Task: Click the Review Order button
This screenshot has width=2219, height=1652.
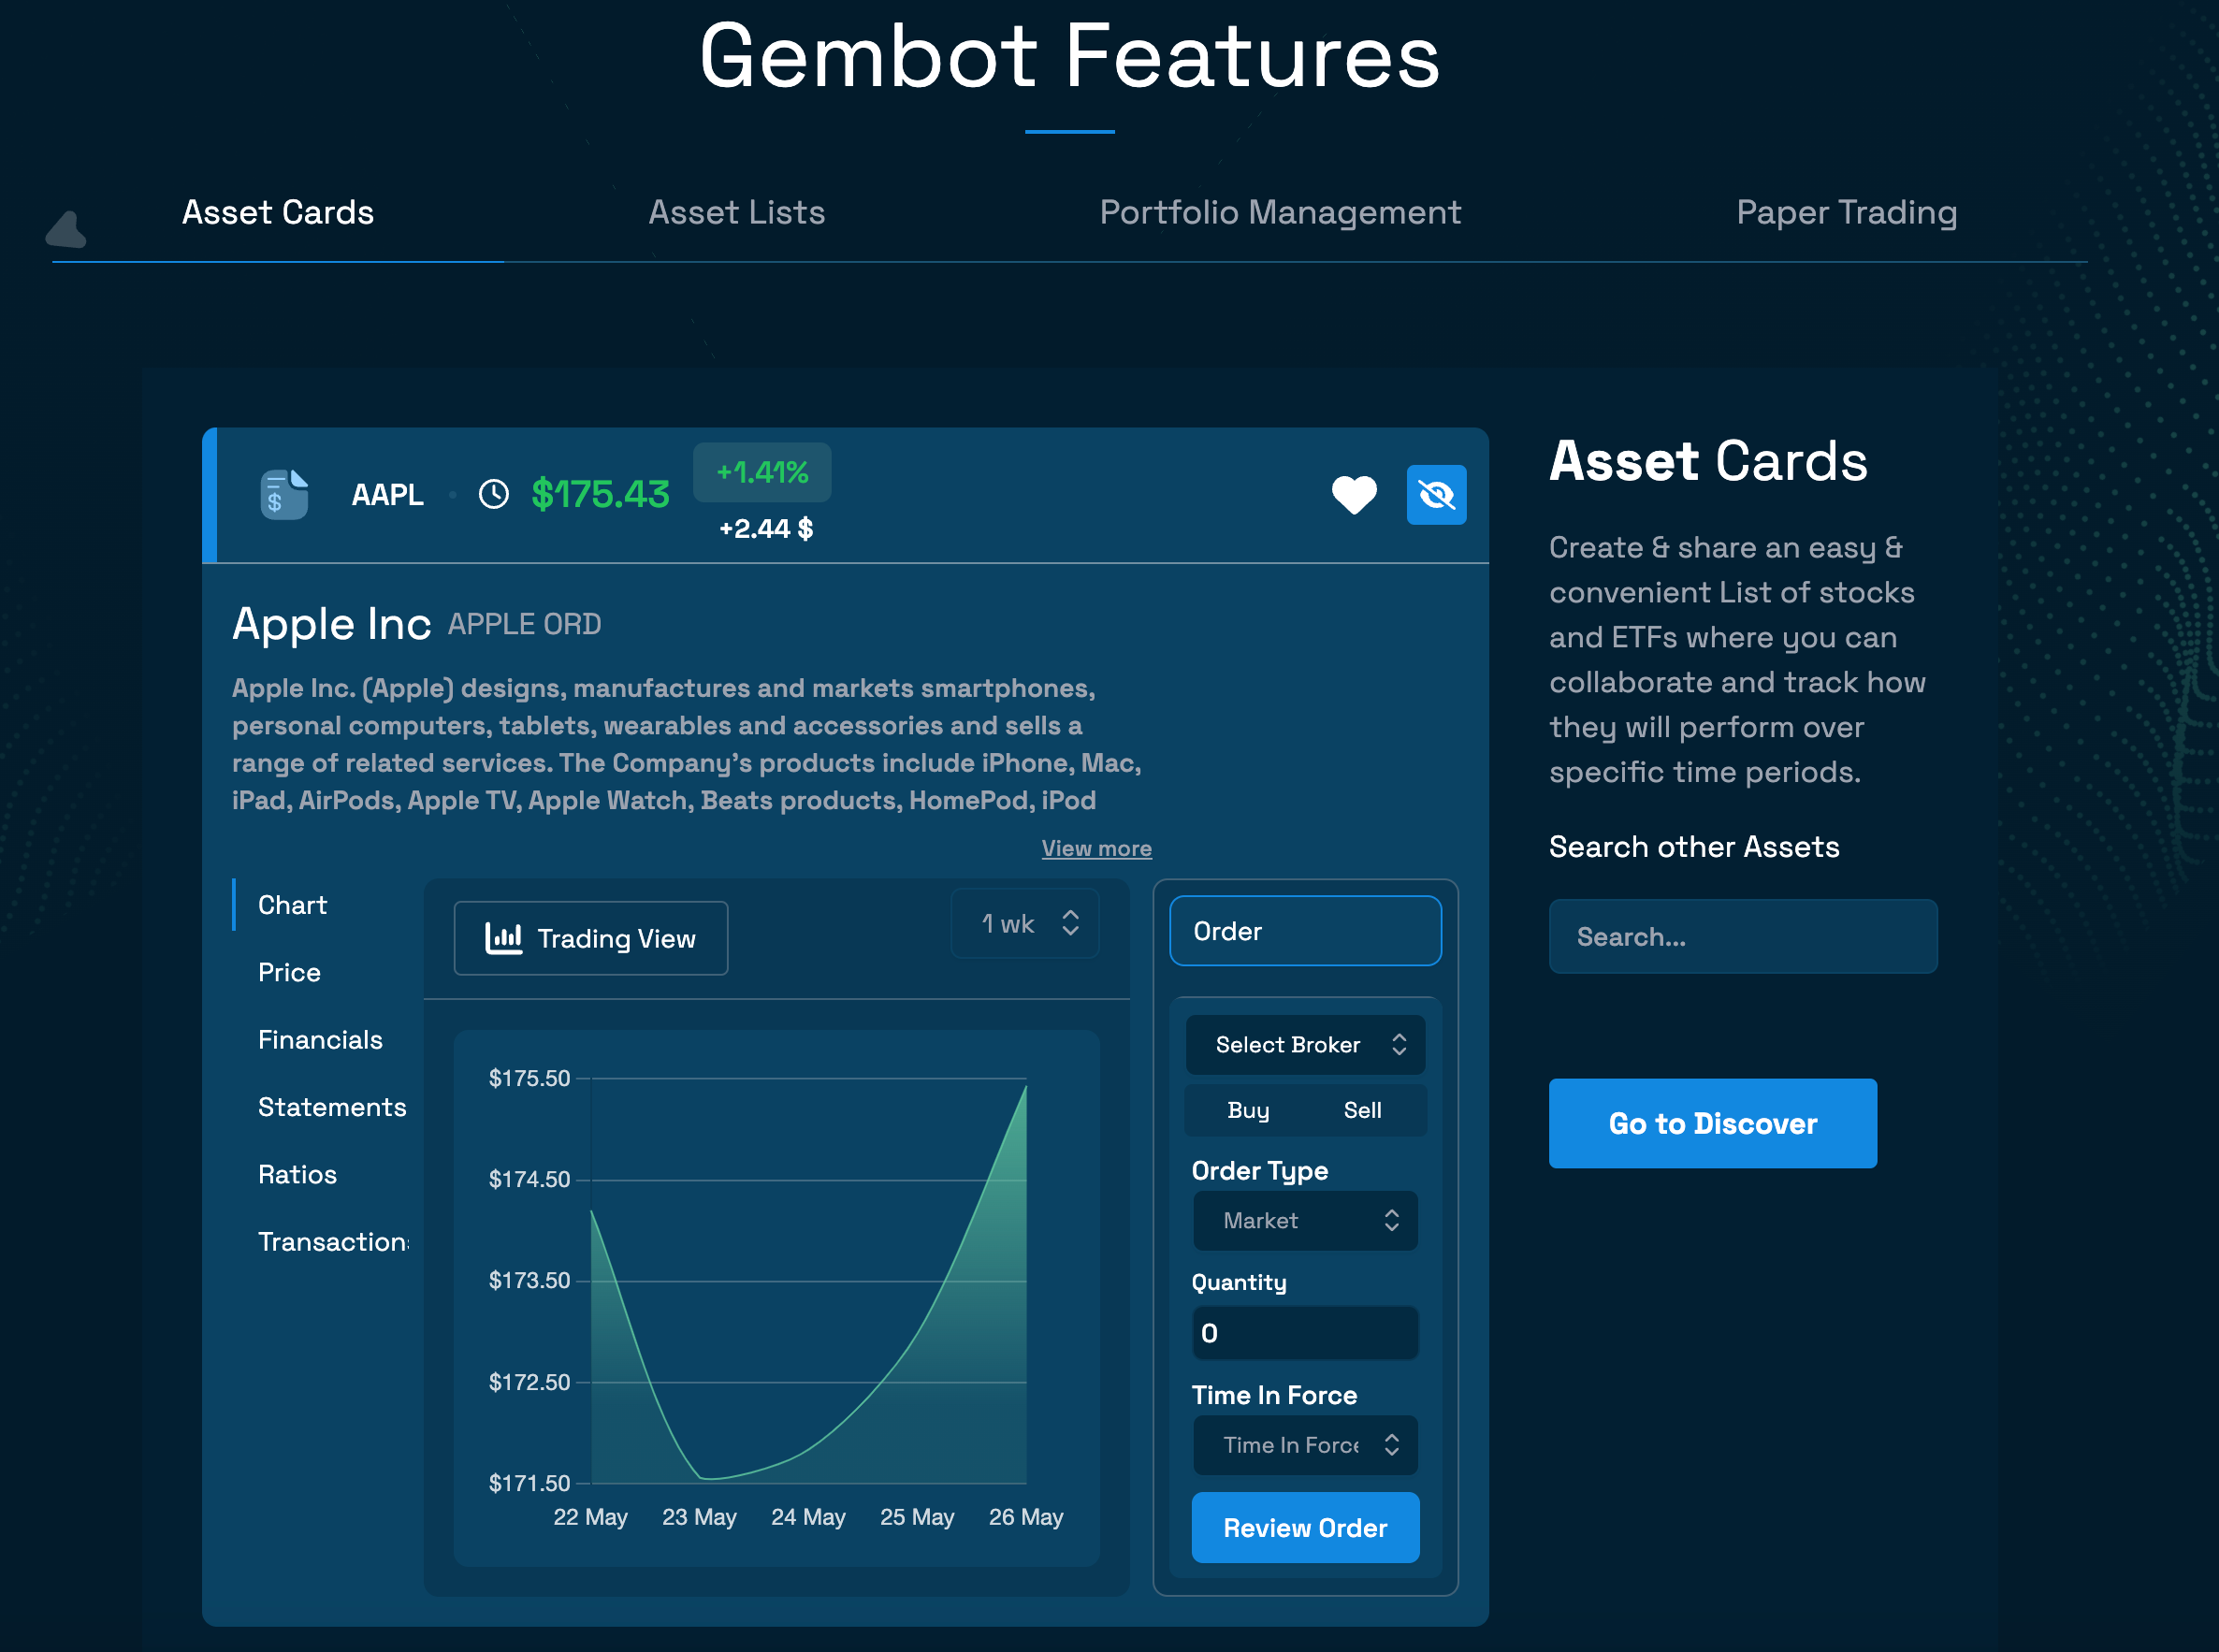Action: point(1305,1528)
